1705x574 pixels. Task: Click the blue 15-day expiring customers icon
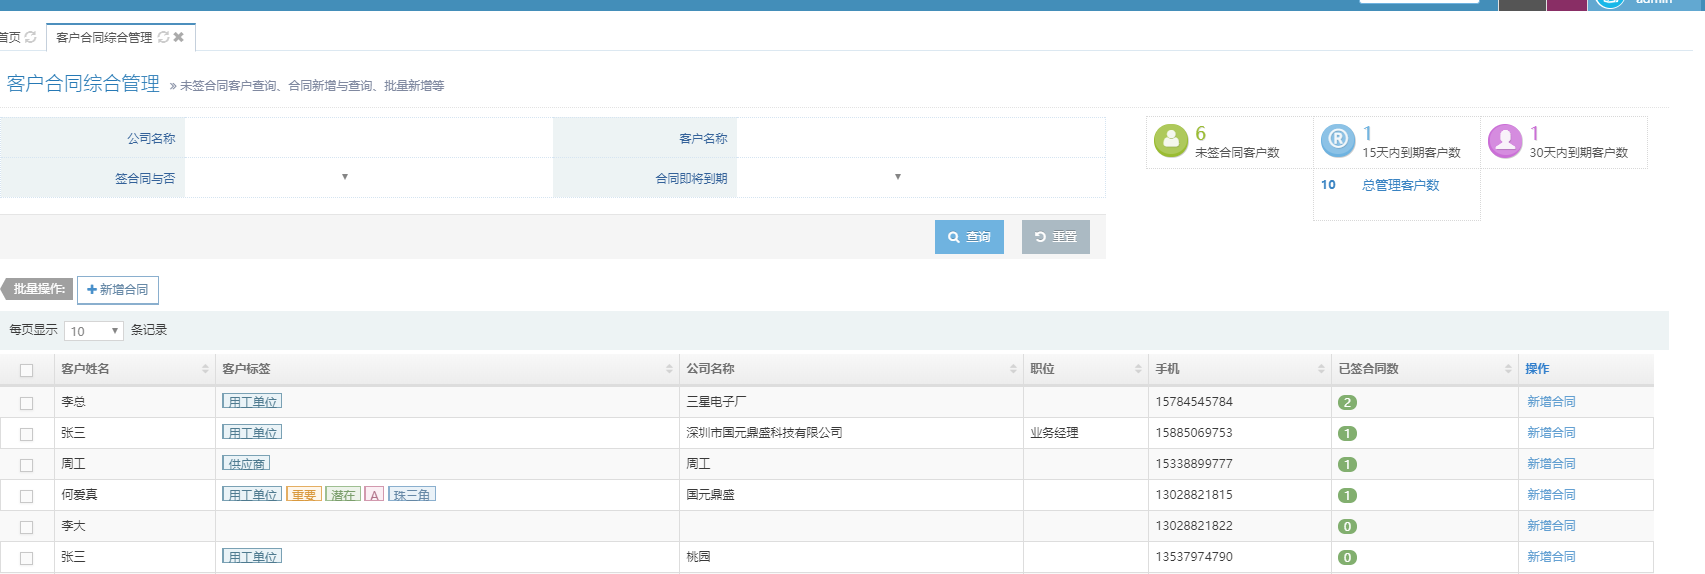click(1337, 141)
